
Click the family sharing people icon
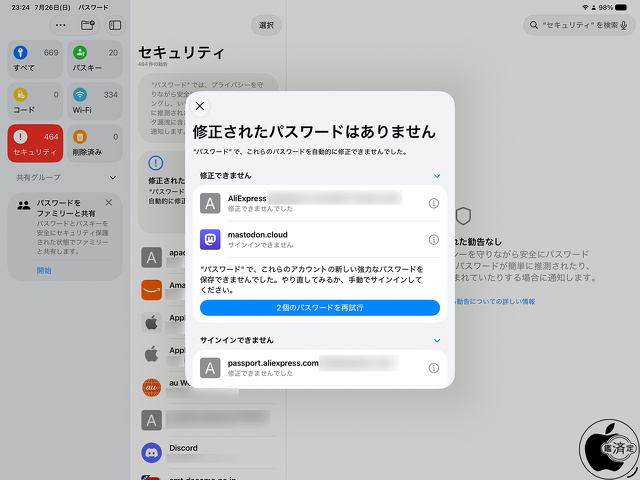click(x=24, y=205)
